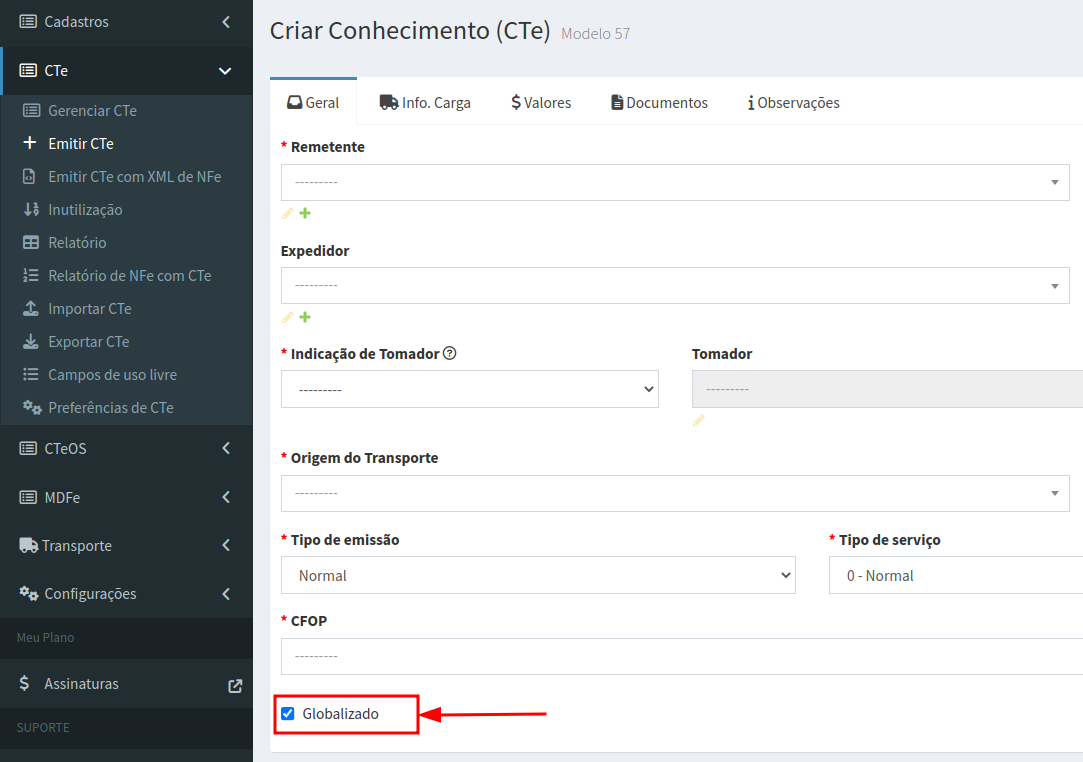Screen dimensions: 1083x762
Task: Click the green plus icon under Remetente
Action: click(x=305, y=213)
